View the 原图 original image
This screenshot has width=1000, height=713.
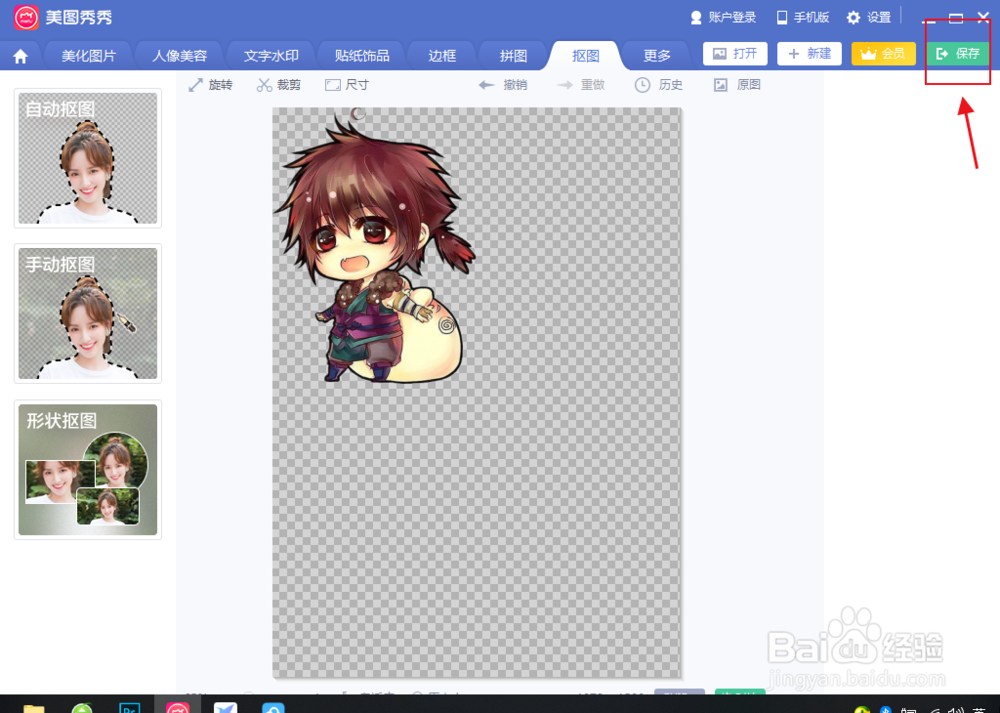tap(737, 85)
